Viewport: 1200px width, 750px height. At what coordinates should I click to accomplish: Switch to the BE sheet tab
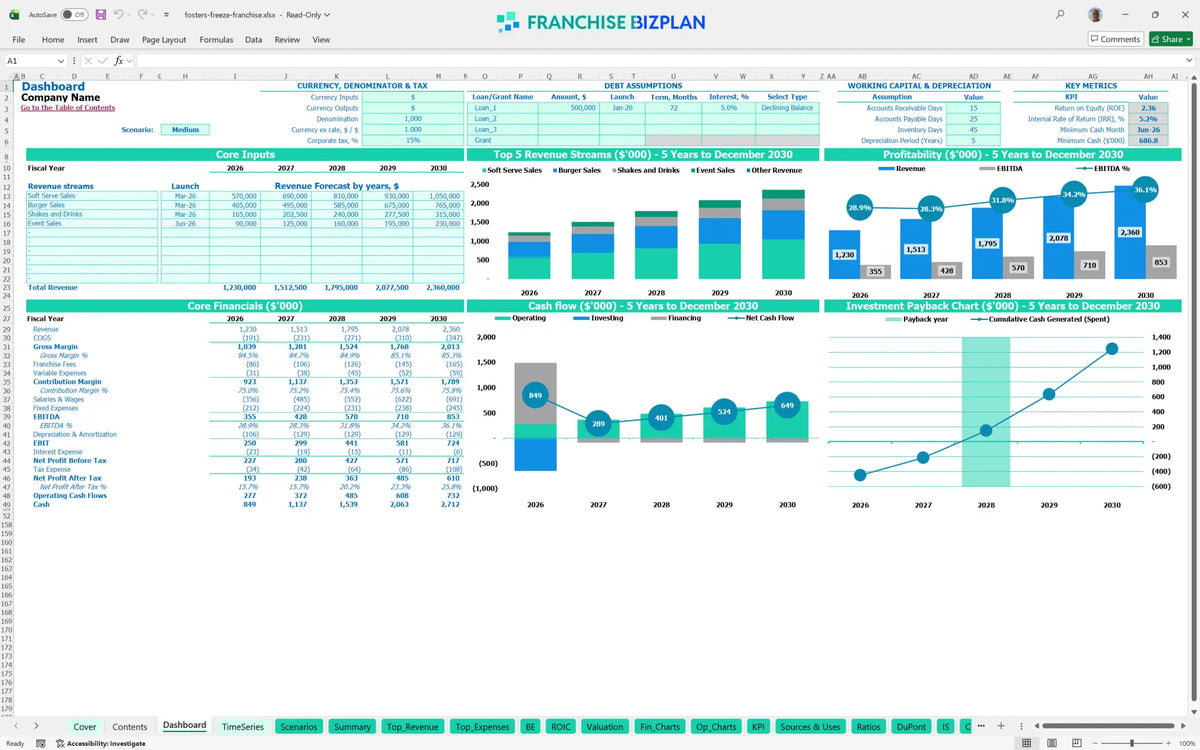(x=531, y=727)
